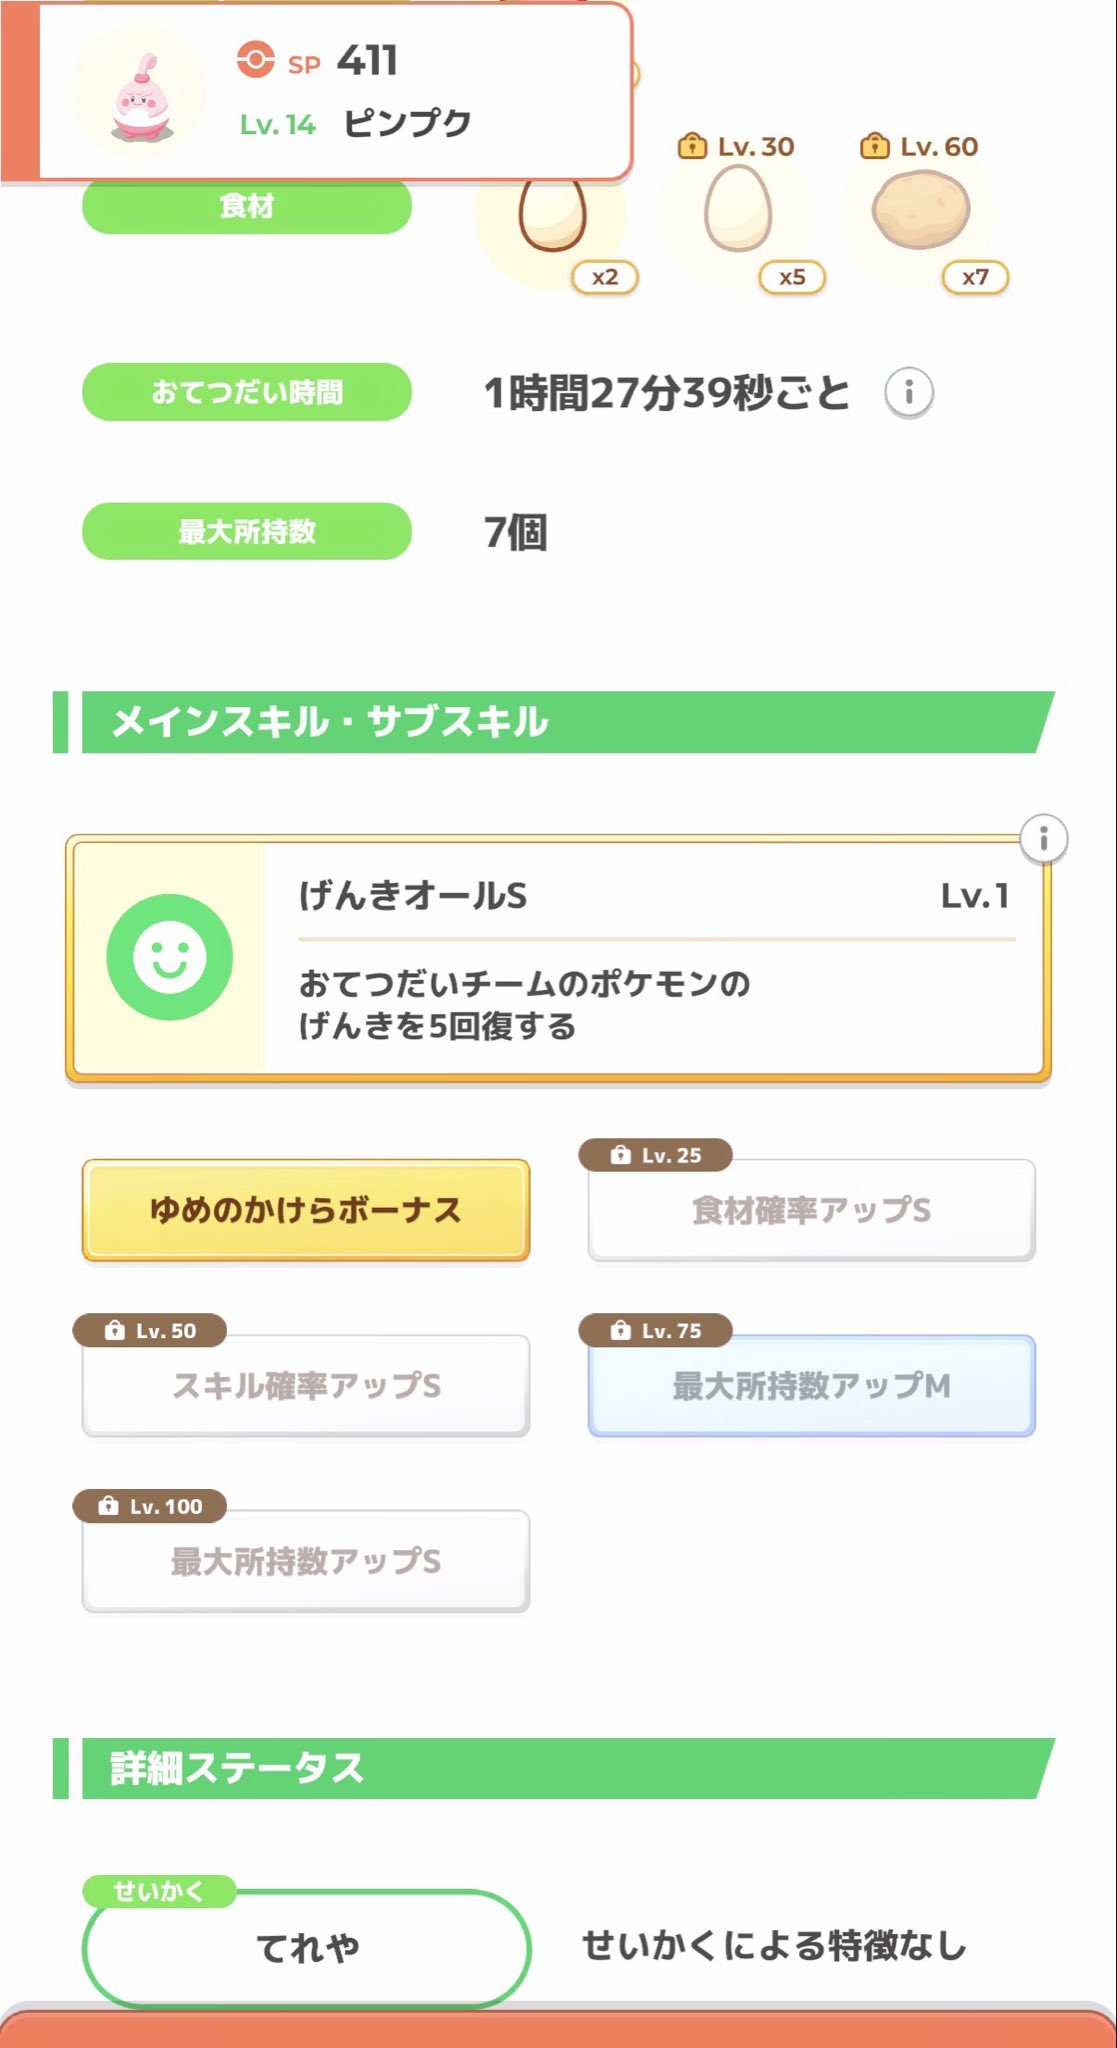Tap the green smiley skill icon
Screen dimensions: 1117x2048
coord(170,957)
